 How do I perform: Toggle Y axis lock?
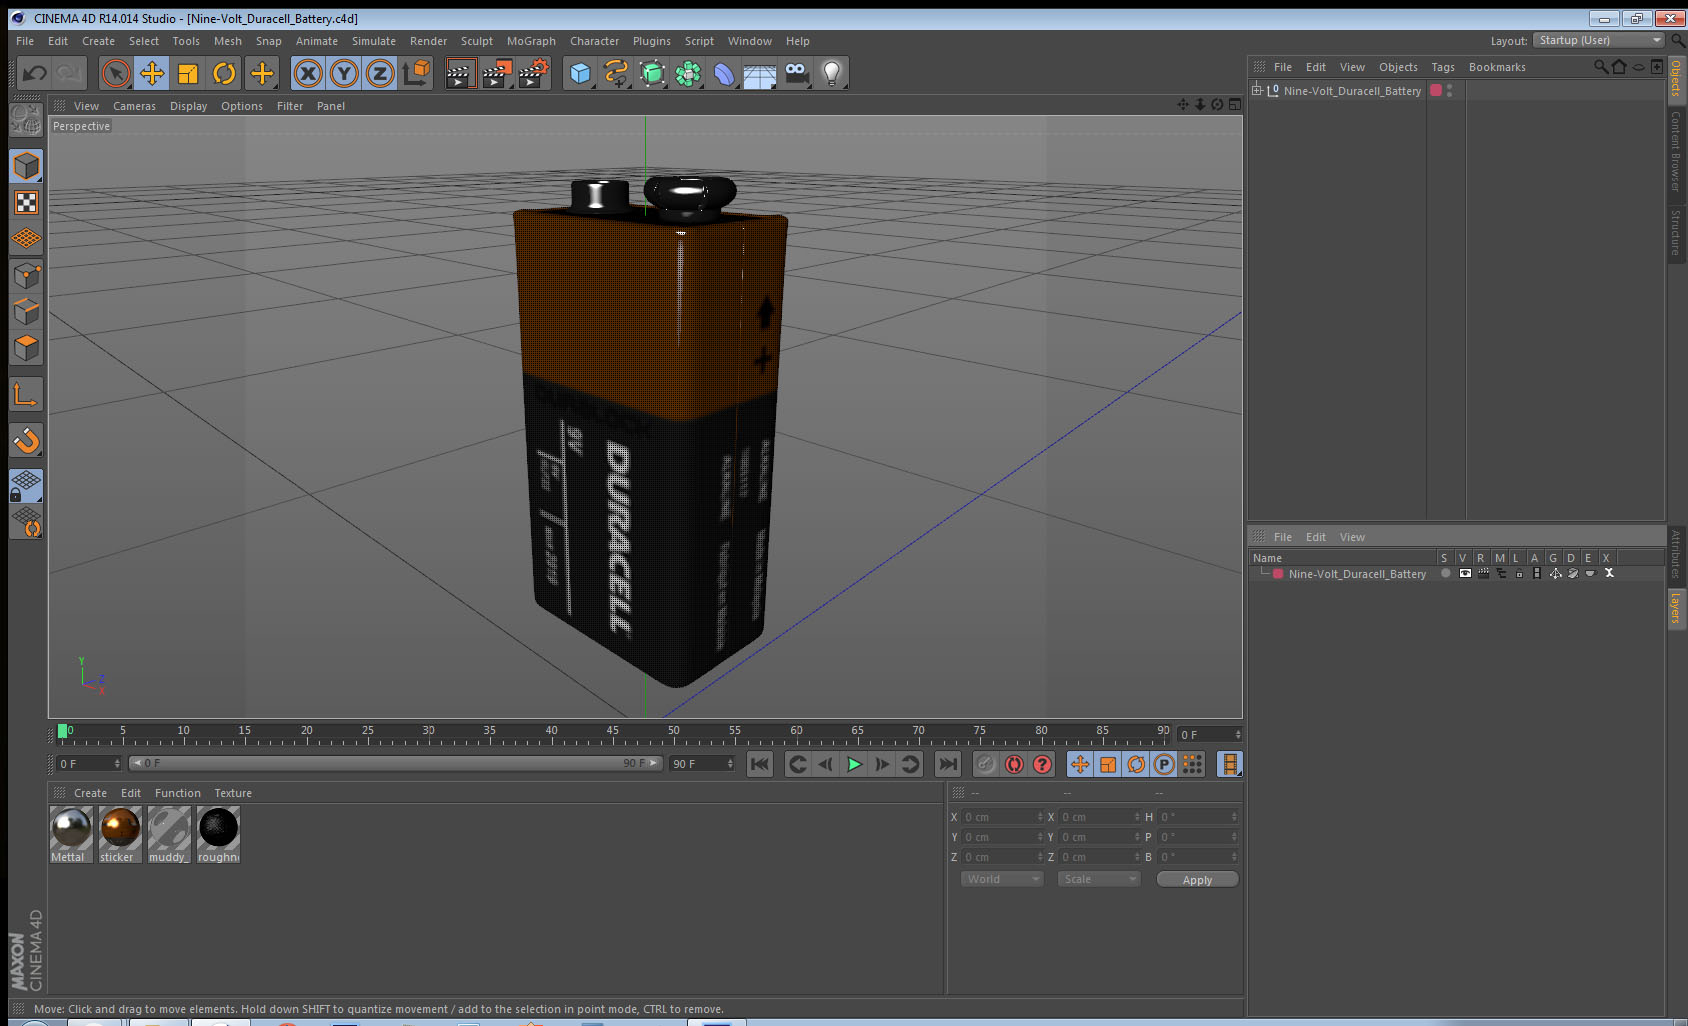click(344, 73)
